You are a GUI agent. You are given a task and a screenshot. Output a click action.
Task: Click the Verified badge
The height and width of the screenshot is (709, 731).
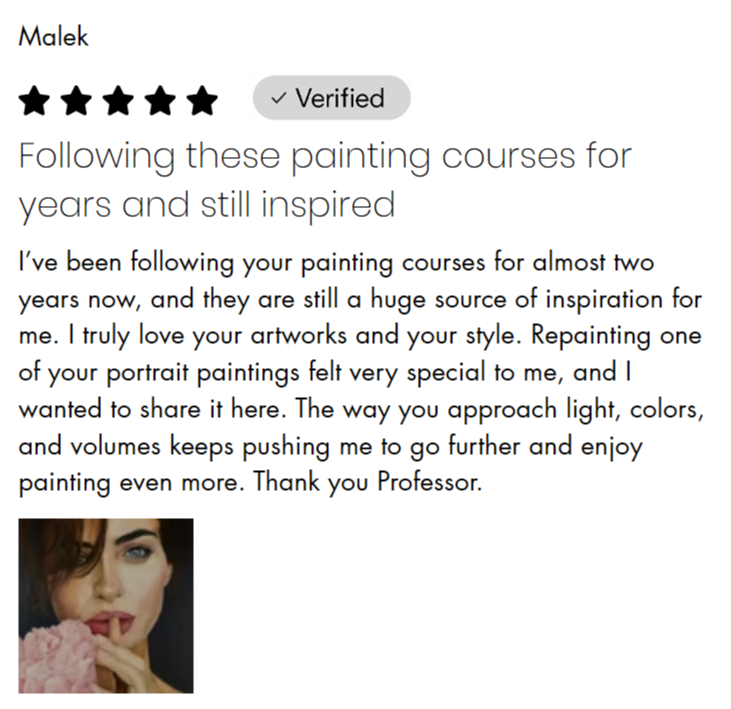coord(331,98)
